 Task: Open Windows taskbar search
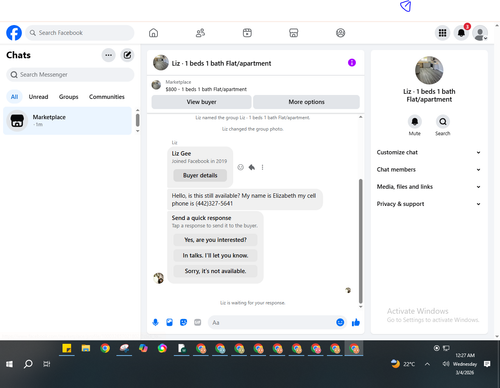click(x=28, y=364)
